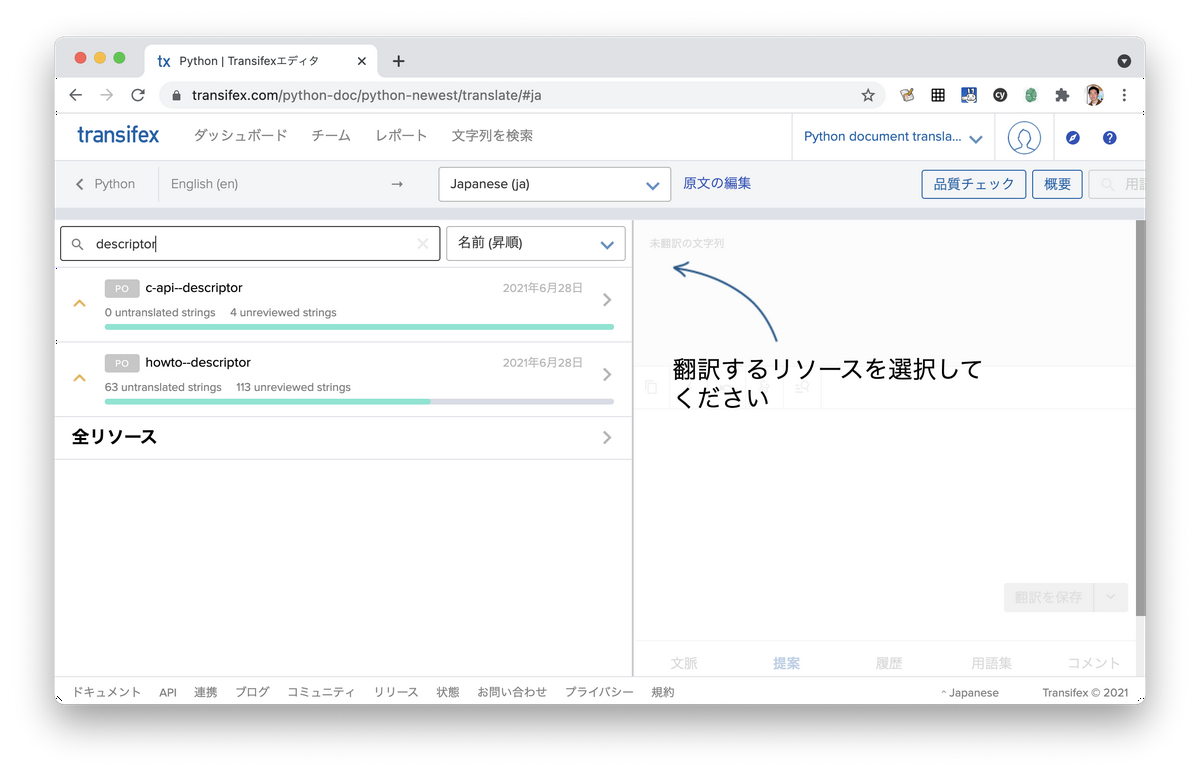Collapse the c-api--descriptor row caret
The image size is (1200, 776).
tap(80, 303)
